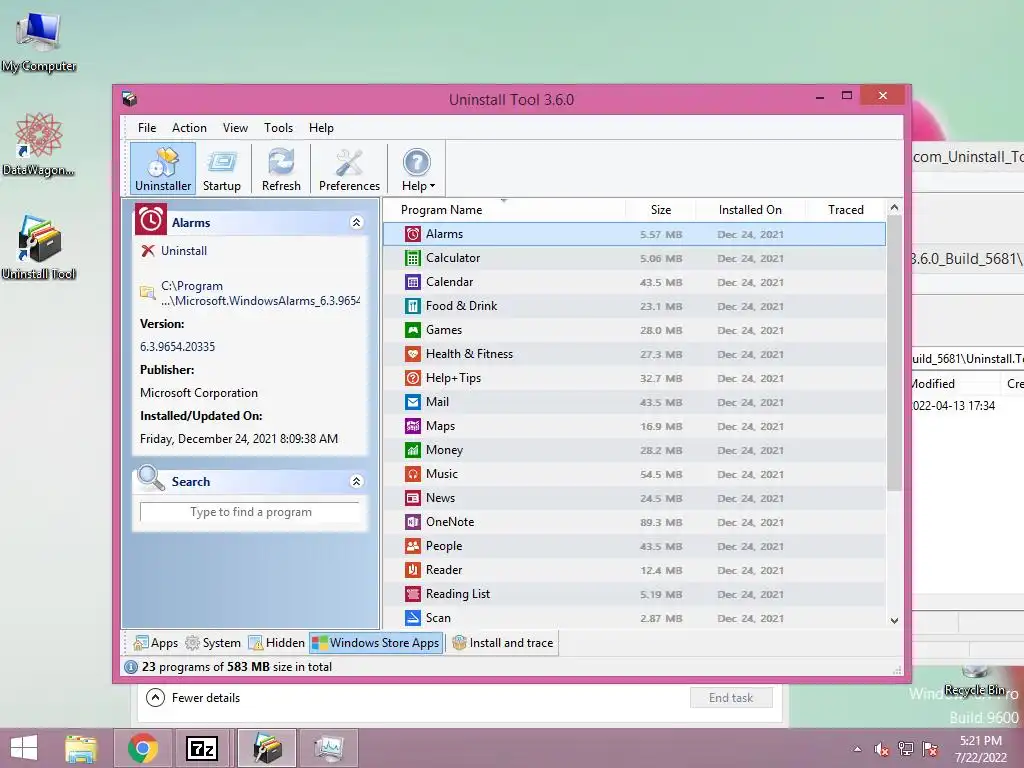This screenshot has width=1024, height=768.
Task: Collapse Task Manager with Fewer details
Action: coord(193,697)
